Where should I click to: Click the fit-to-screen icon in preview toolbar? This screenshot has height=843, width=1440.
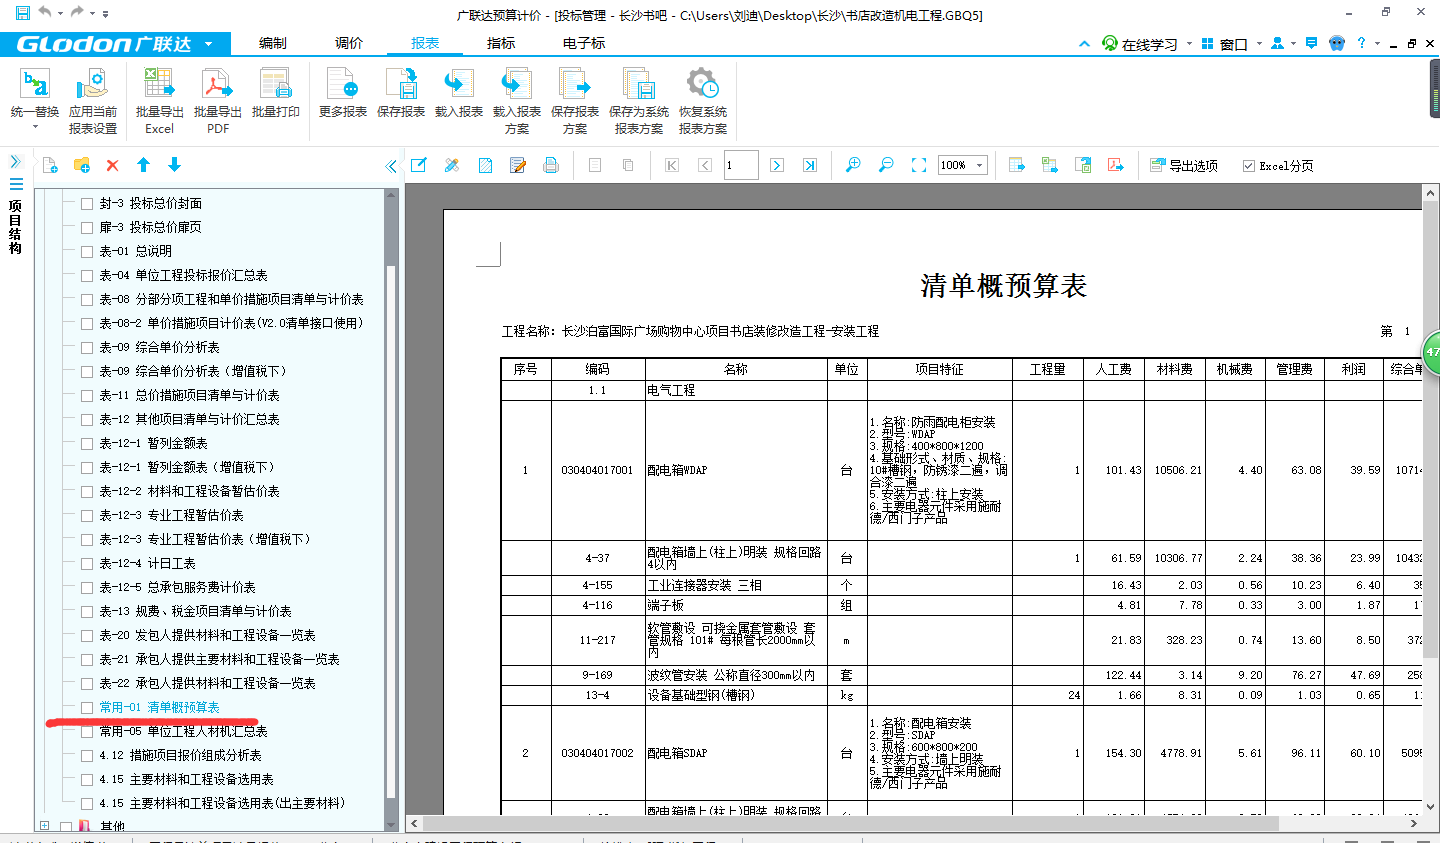pyautogui.click(x=919, y=165)
